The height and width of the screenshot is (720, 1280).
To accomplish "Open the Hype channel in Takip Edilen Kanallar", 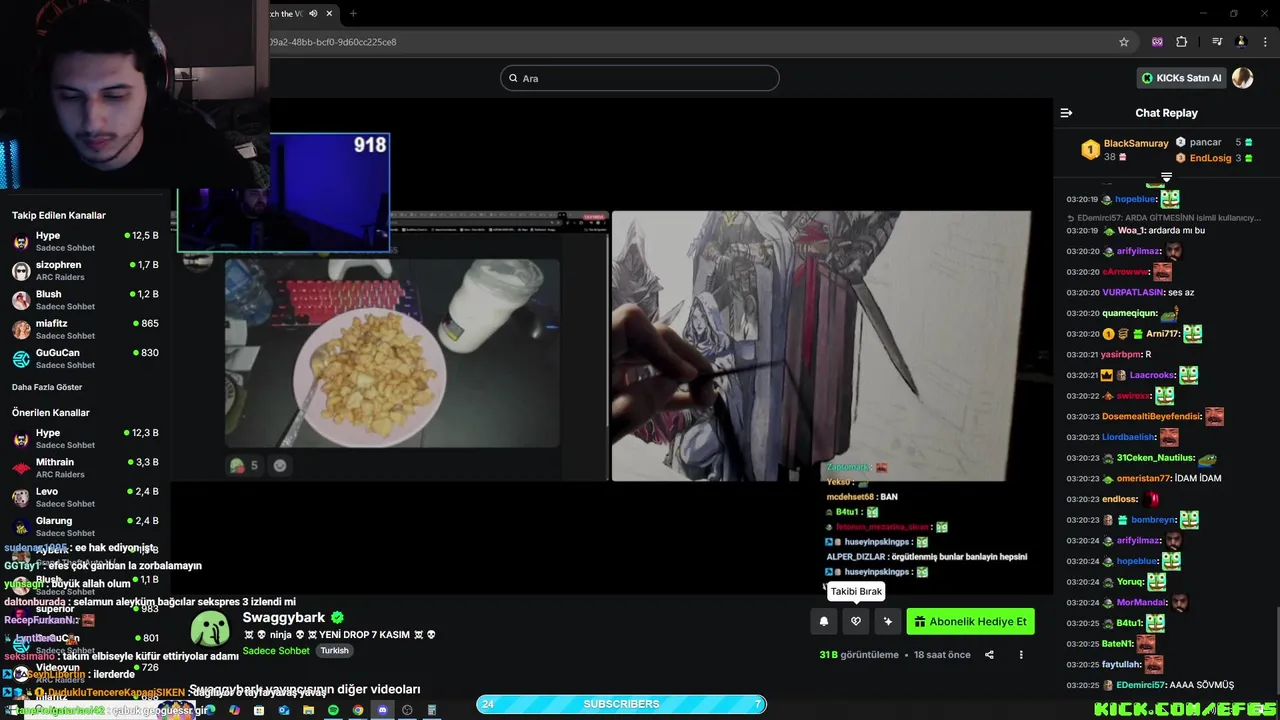I will (x=85, y=241).
